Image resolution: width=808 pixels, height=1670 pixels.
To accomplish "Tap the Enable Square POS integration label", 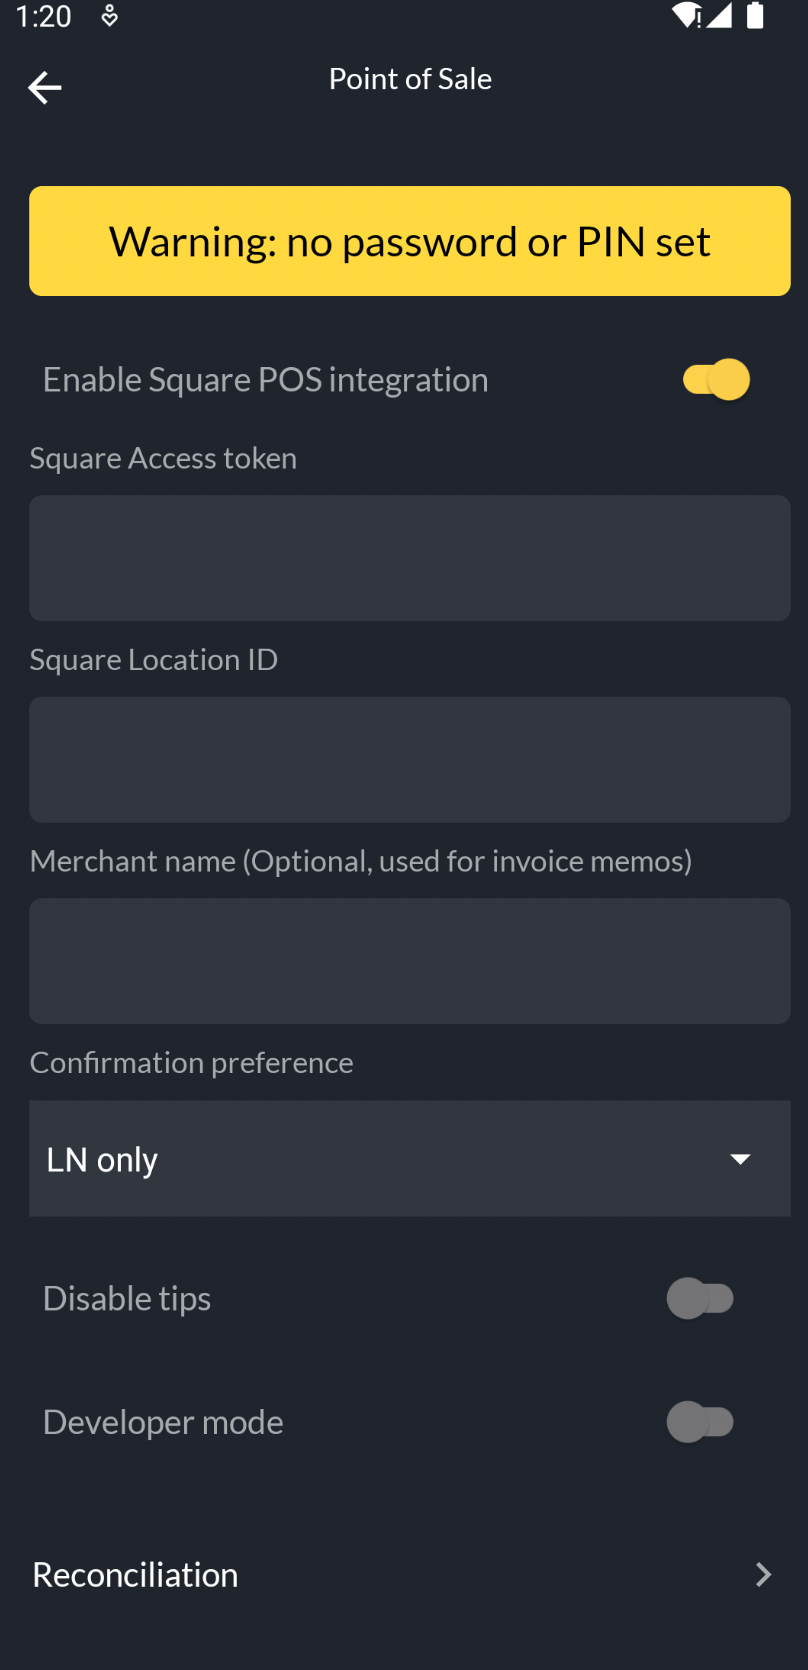I will [265, 380].
